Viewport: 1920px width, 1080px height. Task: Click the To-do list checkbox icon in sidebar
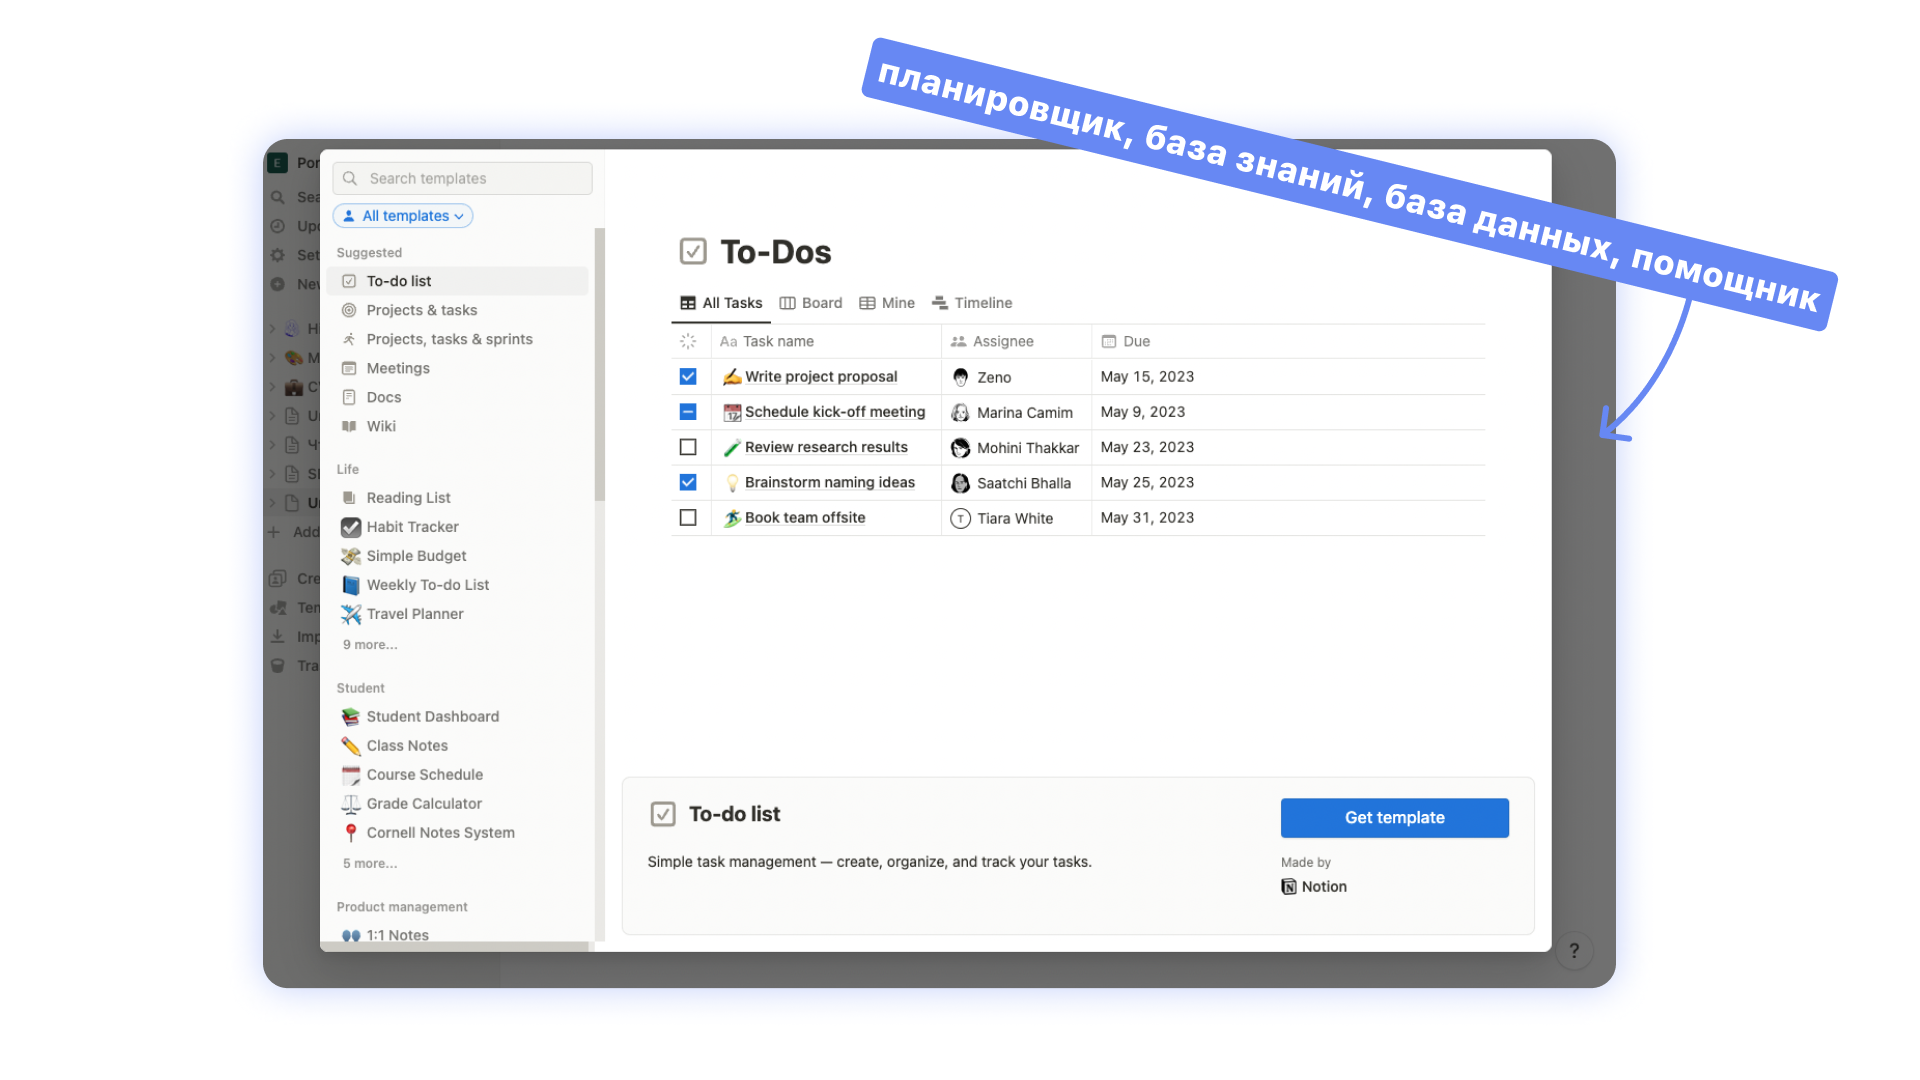[349, 281]
